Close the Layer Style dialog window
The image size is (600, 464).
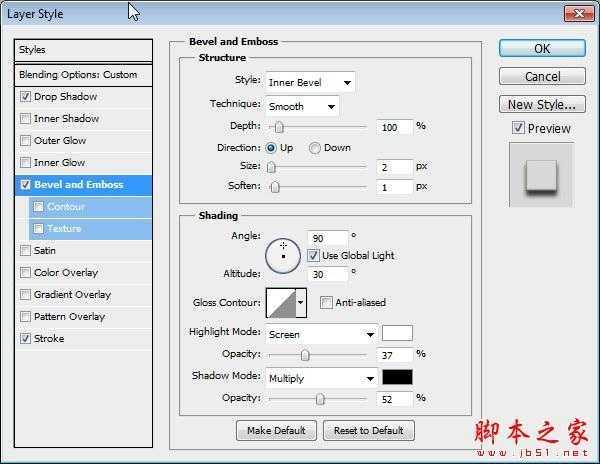tap(575, 13)
